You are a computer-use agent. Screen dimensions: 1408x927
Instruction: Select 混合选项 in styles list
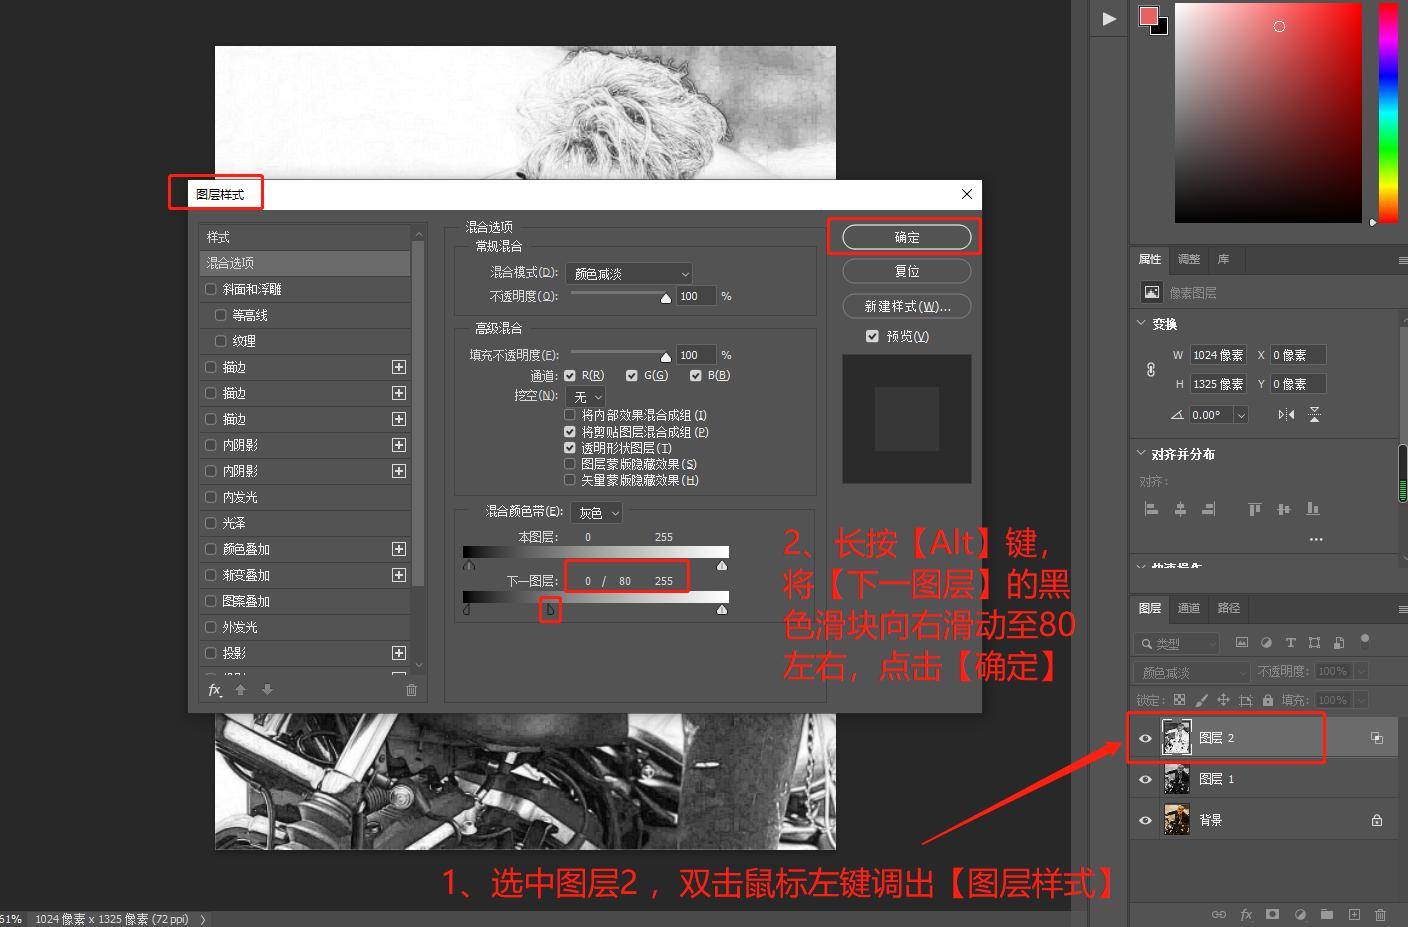pyautogui.click(x=305, y=263)
